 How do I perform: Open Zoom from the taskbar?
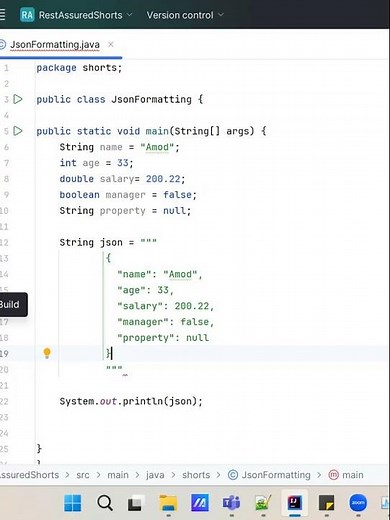(x=358, y=503)
